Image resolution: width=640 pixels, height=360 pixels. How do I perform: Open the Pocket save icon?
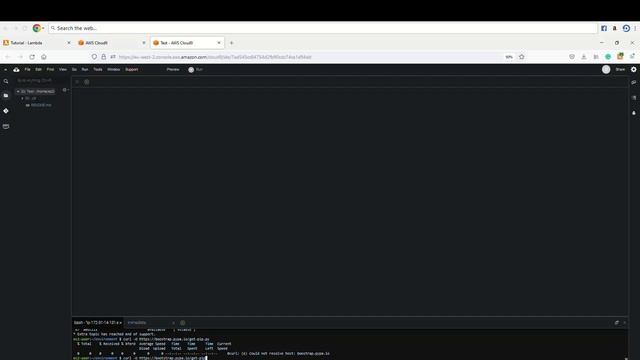pos(572,57)
